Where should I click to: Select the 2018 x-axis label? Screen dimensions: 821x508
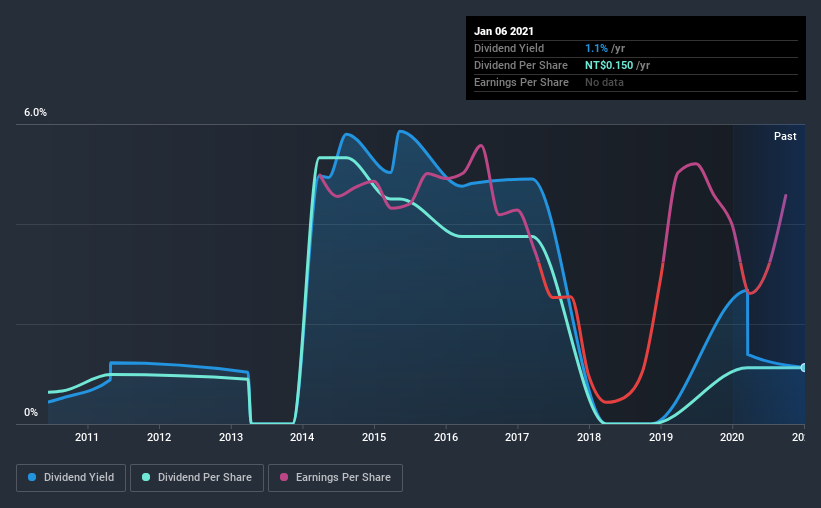tap(589, 437)
